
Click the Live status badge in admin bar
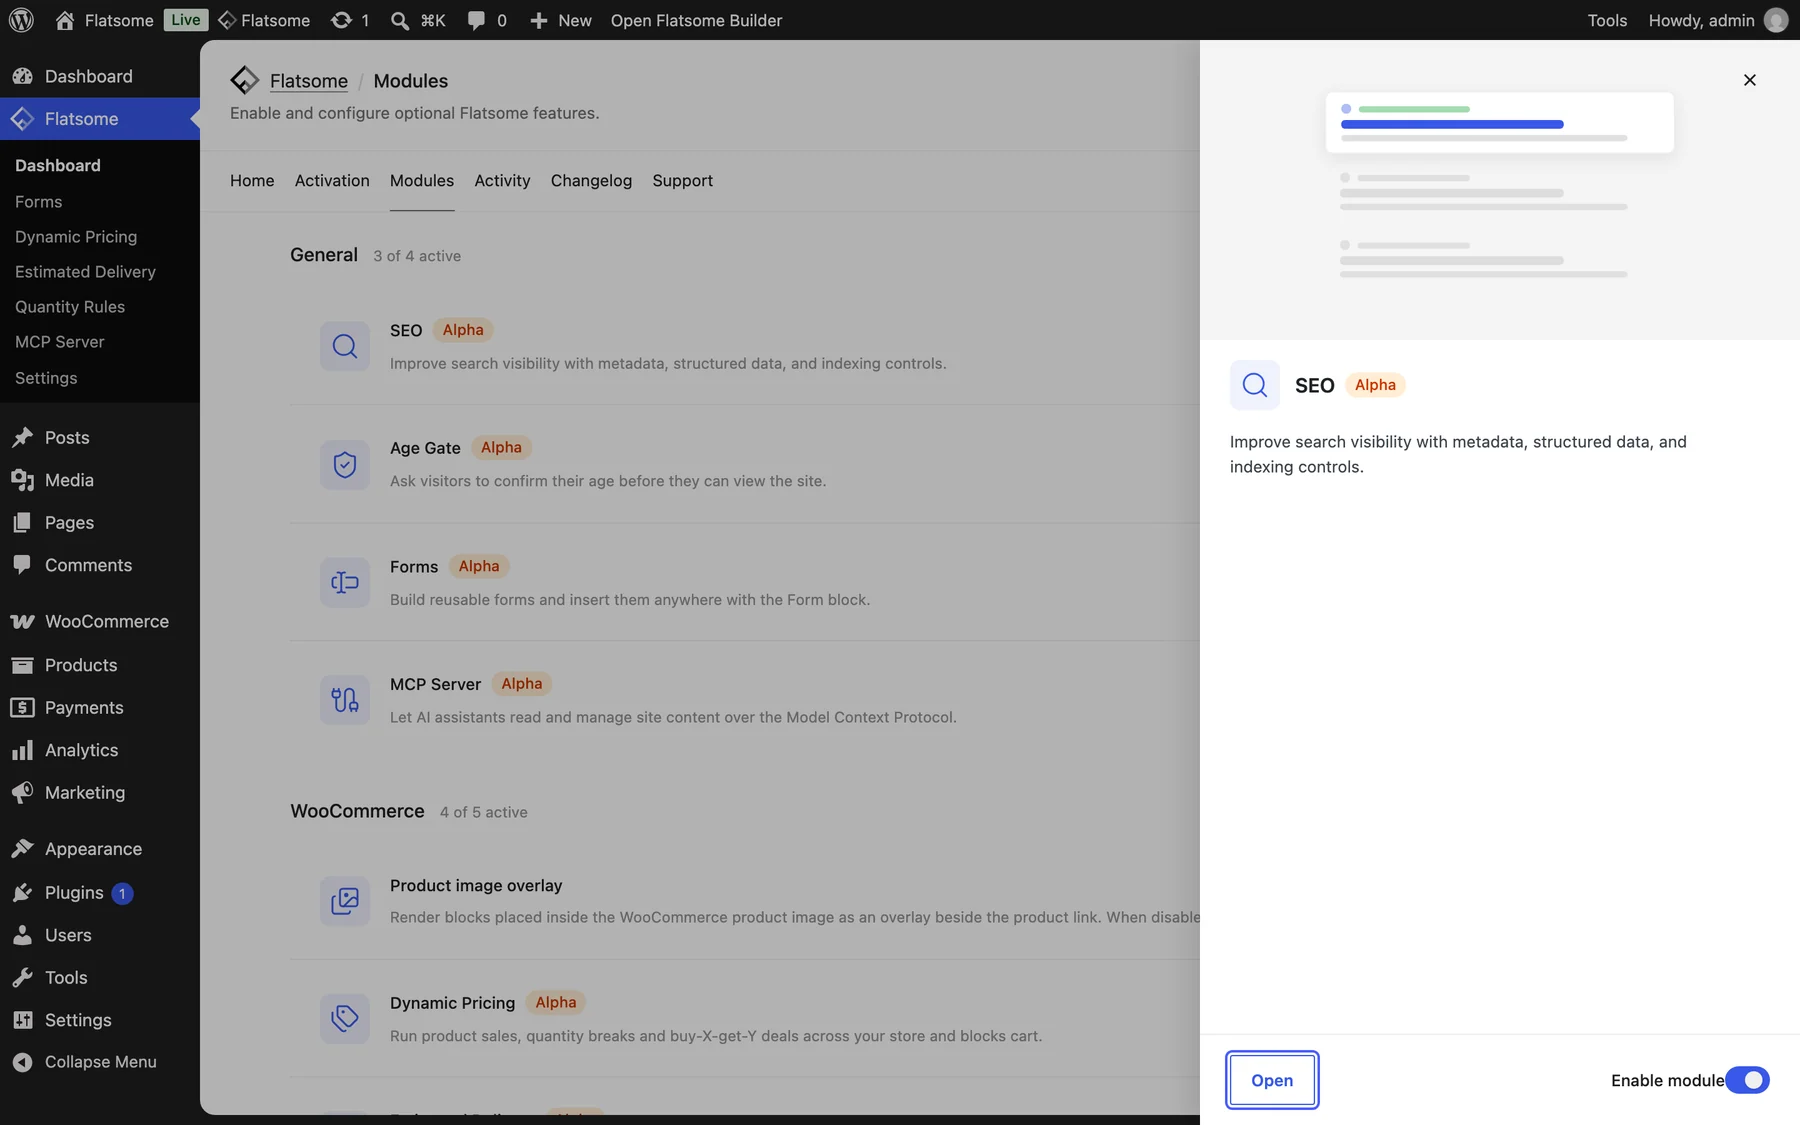click(x=186, y=20)
